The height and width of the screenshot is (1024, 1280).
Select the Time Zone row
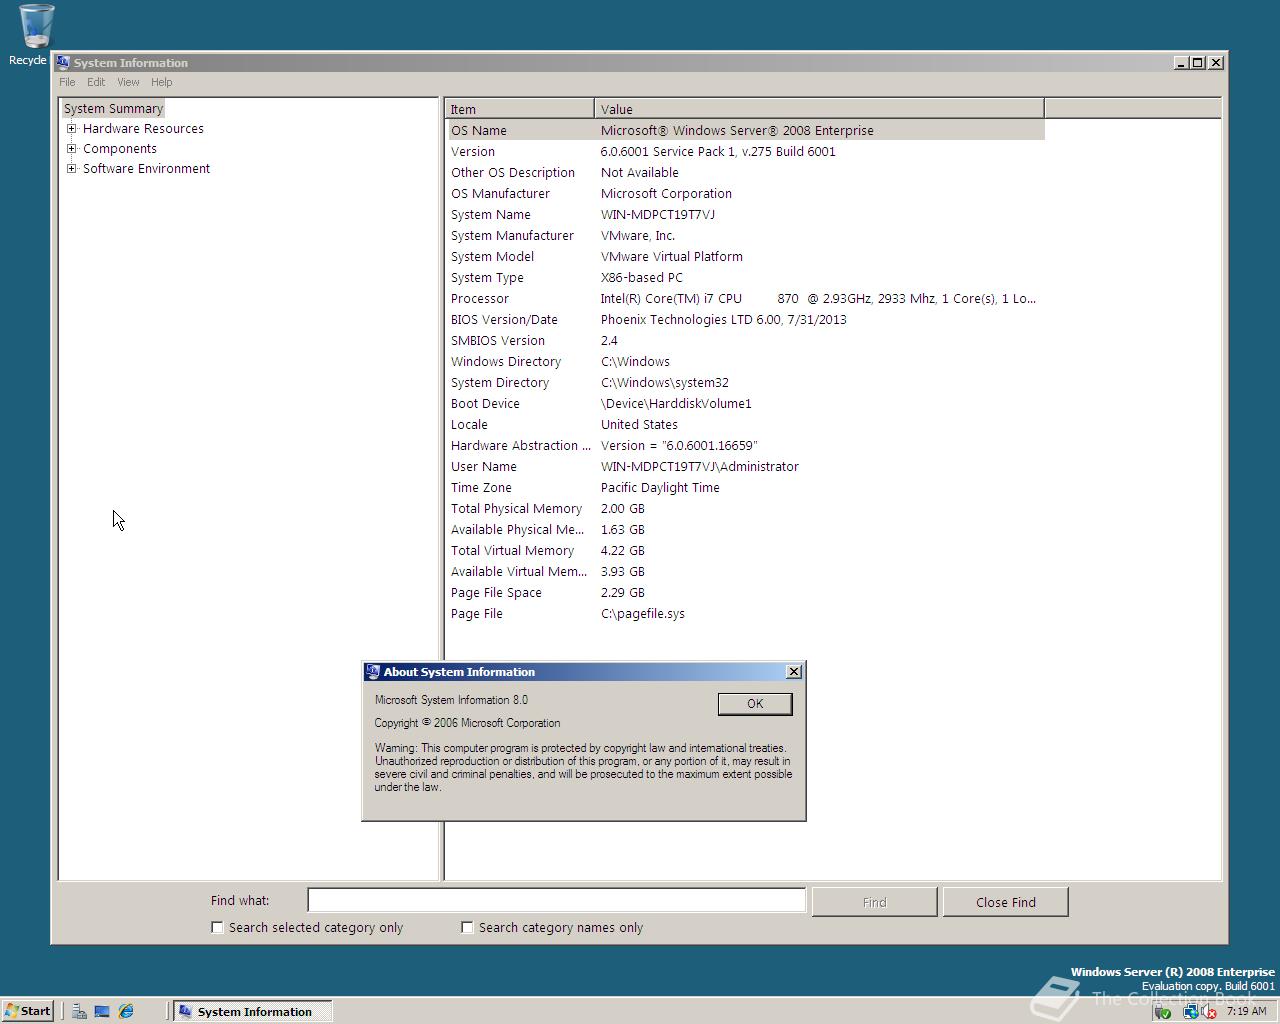point(745,487)
